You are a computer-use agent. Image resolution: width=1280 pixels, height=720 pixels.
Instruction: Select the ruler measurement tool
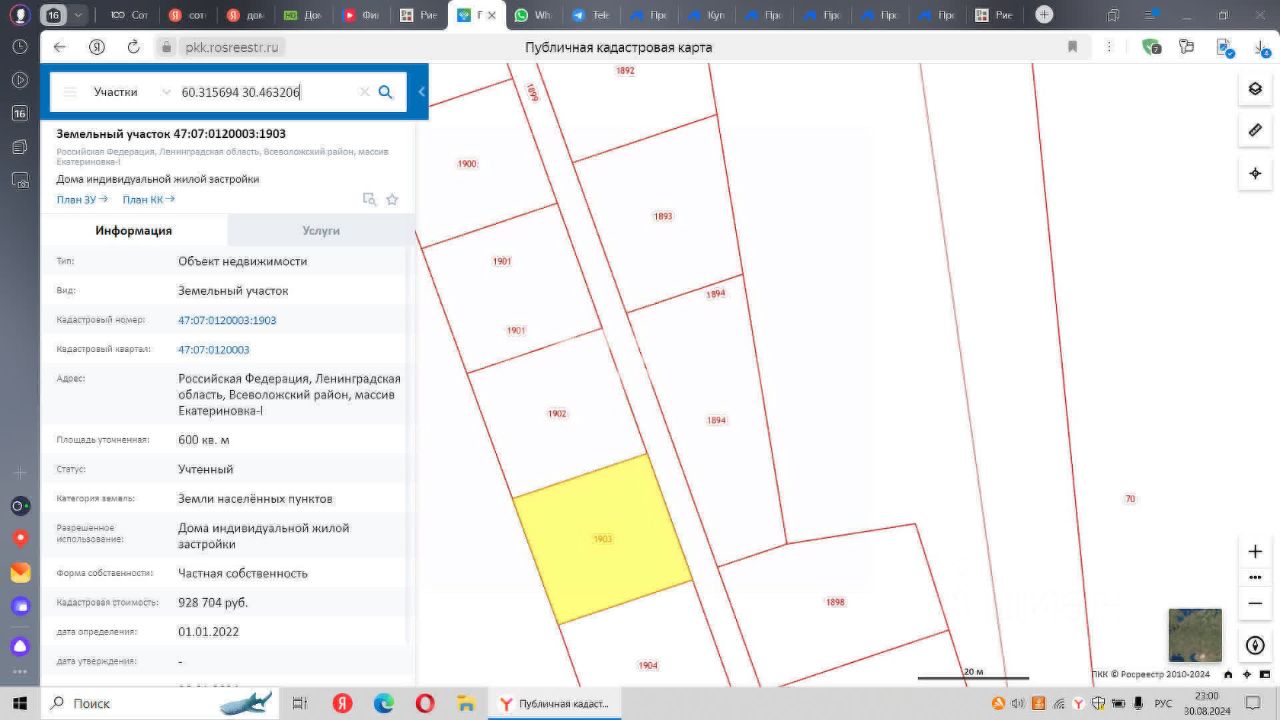point(1255,131)
